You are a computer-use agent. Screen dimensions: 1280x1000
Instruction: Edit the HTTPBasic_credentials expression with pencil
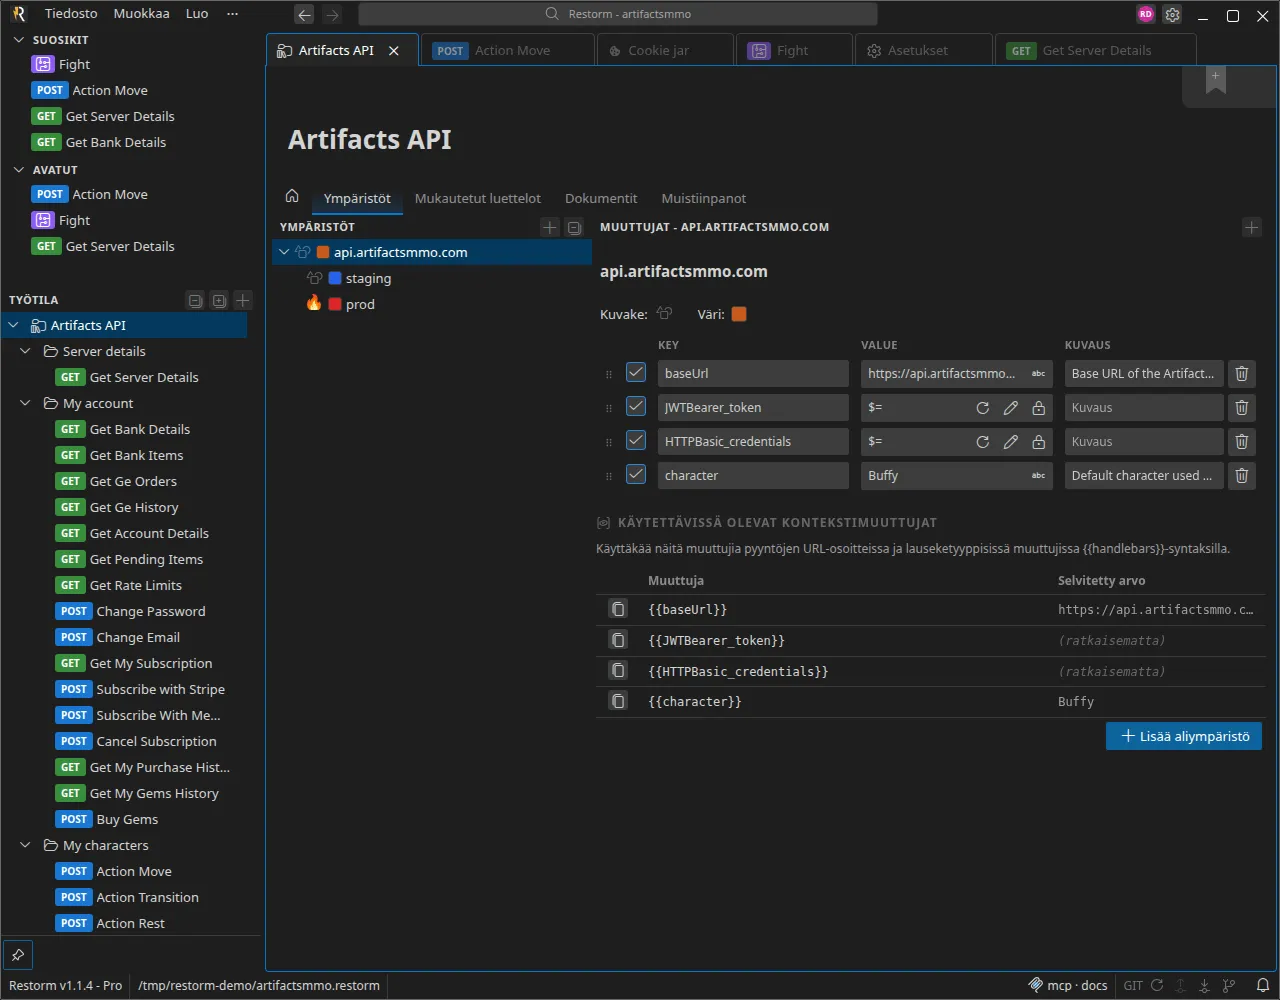(1011, 442)
